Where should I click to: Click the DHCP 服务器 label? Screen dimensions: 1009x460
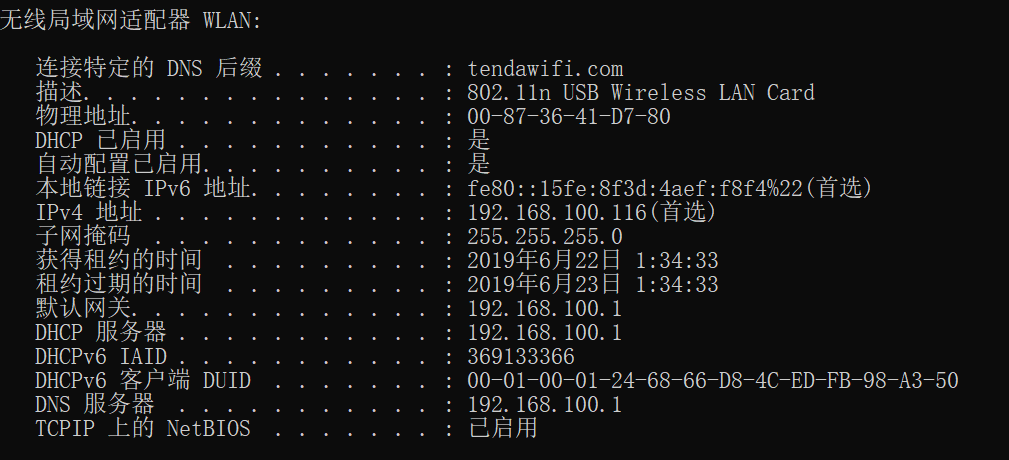pyautogui.click(x=100, y=333)
